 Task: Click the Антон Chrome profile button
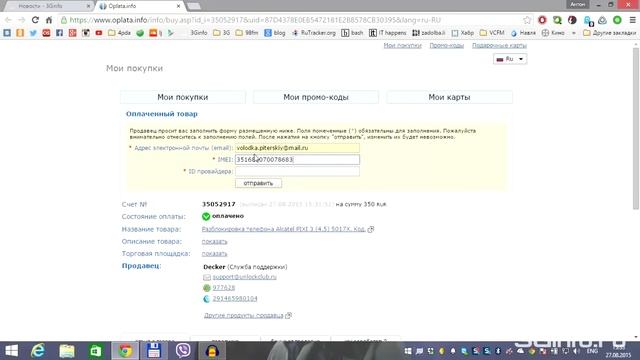(578, 4)
